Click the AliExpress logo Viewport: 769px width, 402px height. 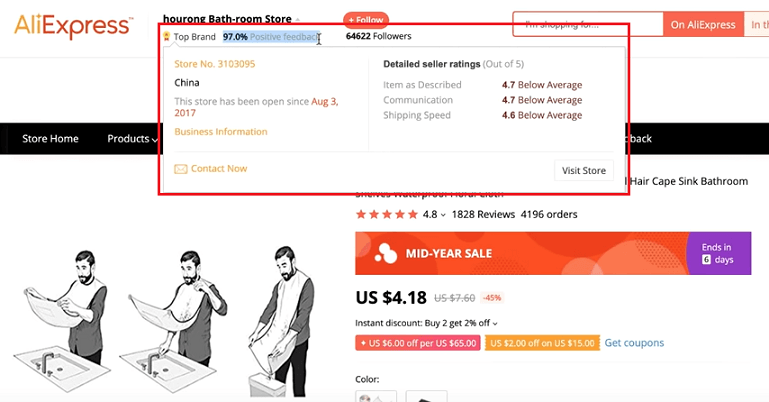click(73, 24)
